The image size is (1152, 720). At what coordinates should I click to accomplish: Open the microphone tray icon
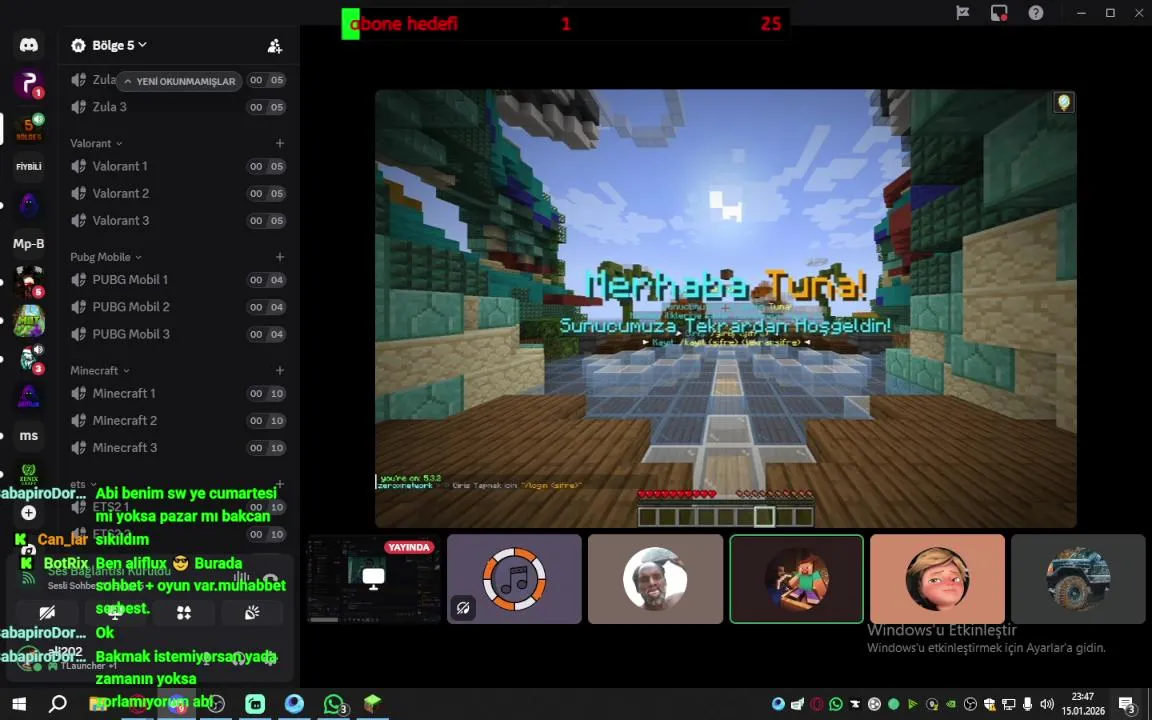(1028, 704)
